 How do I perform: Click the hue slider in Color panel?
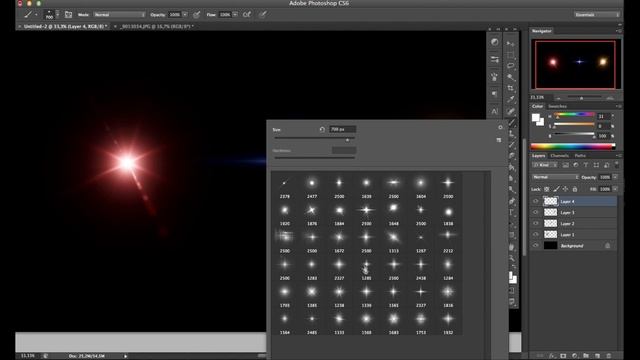coord(574,115)
